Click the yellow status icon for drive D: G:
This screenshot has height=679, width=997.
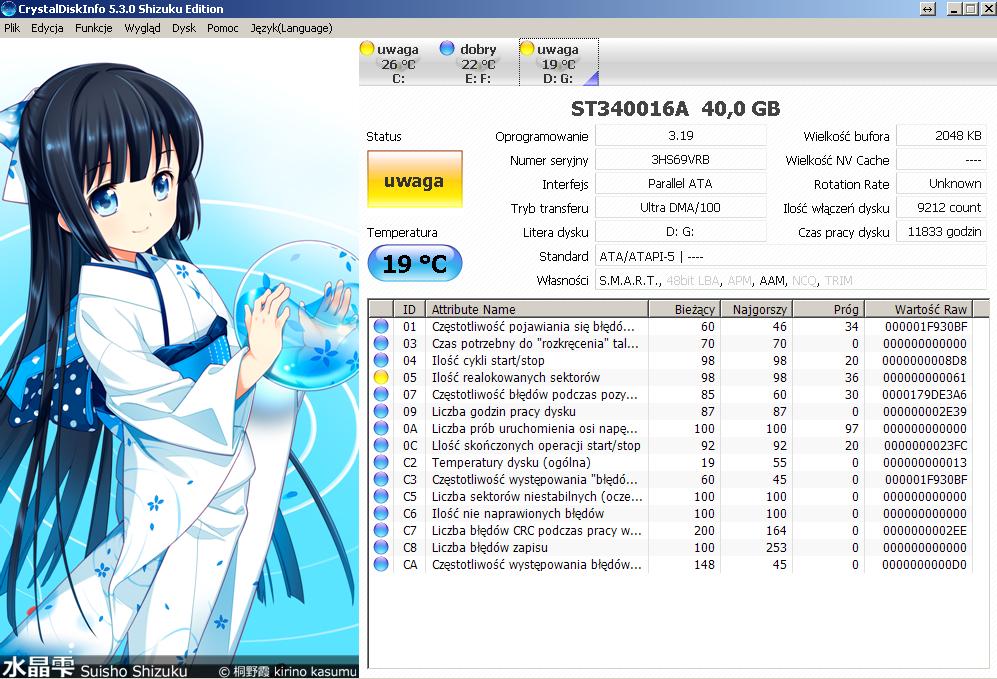coord(527,48)
